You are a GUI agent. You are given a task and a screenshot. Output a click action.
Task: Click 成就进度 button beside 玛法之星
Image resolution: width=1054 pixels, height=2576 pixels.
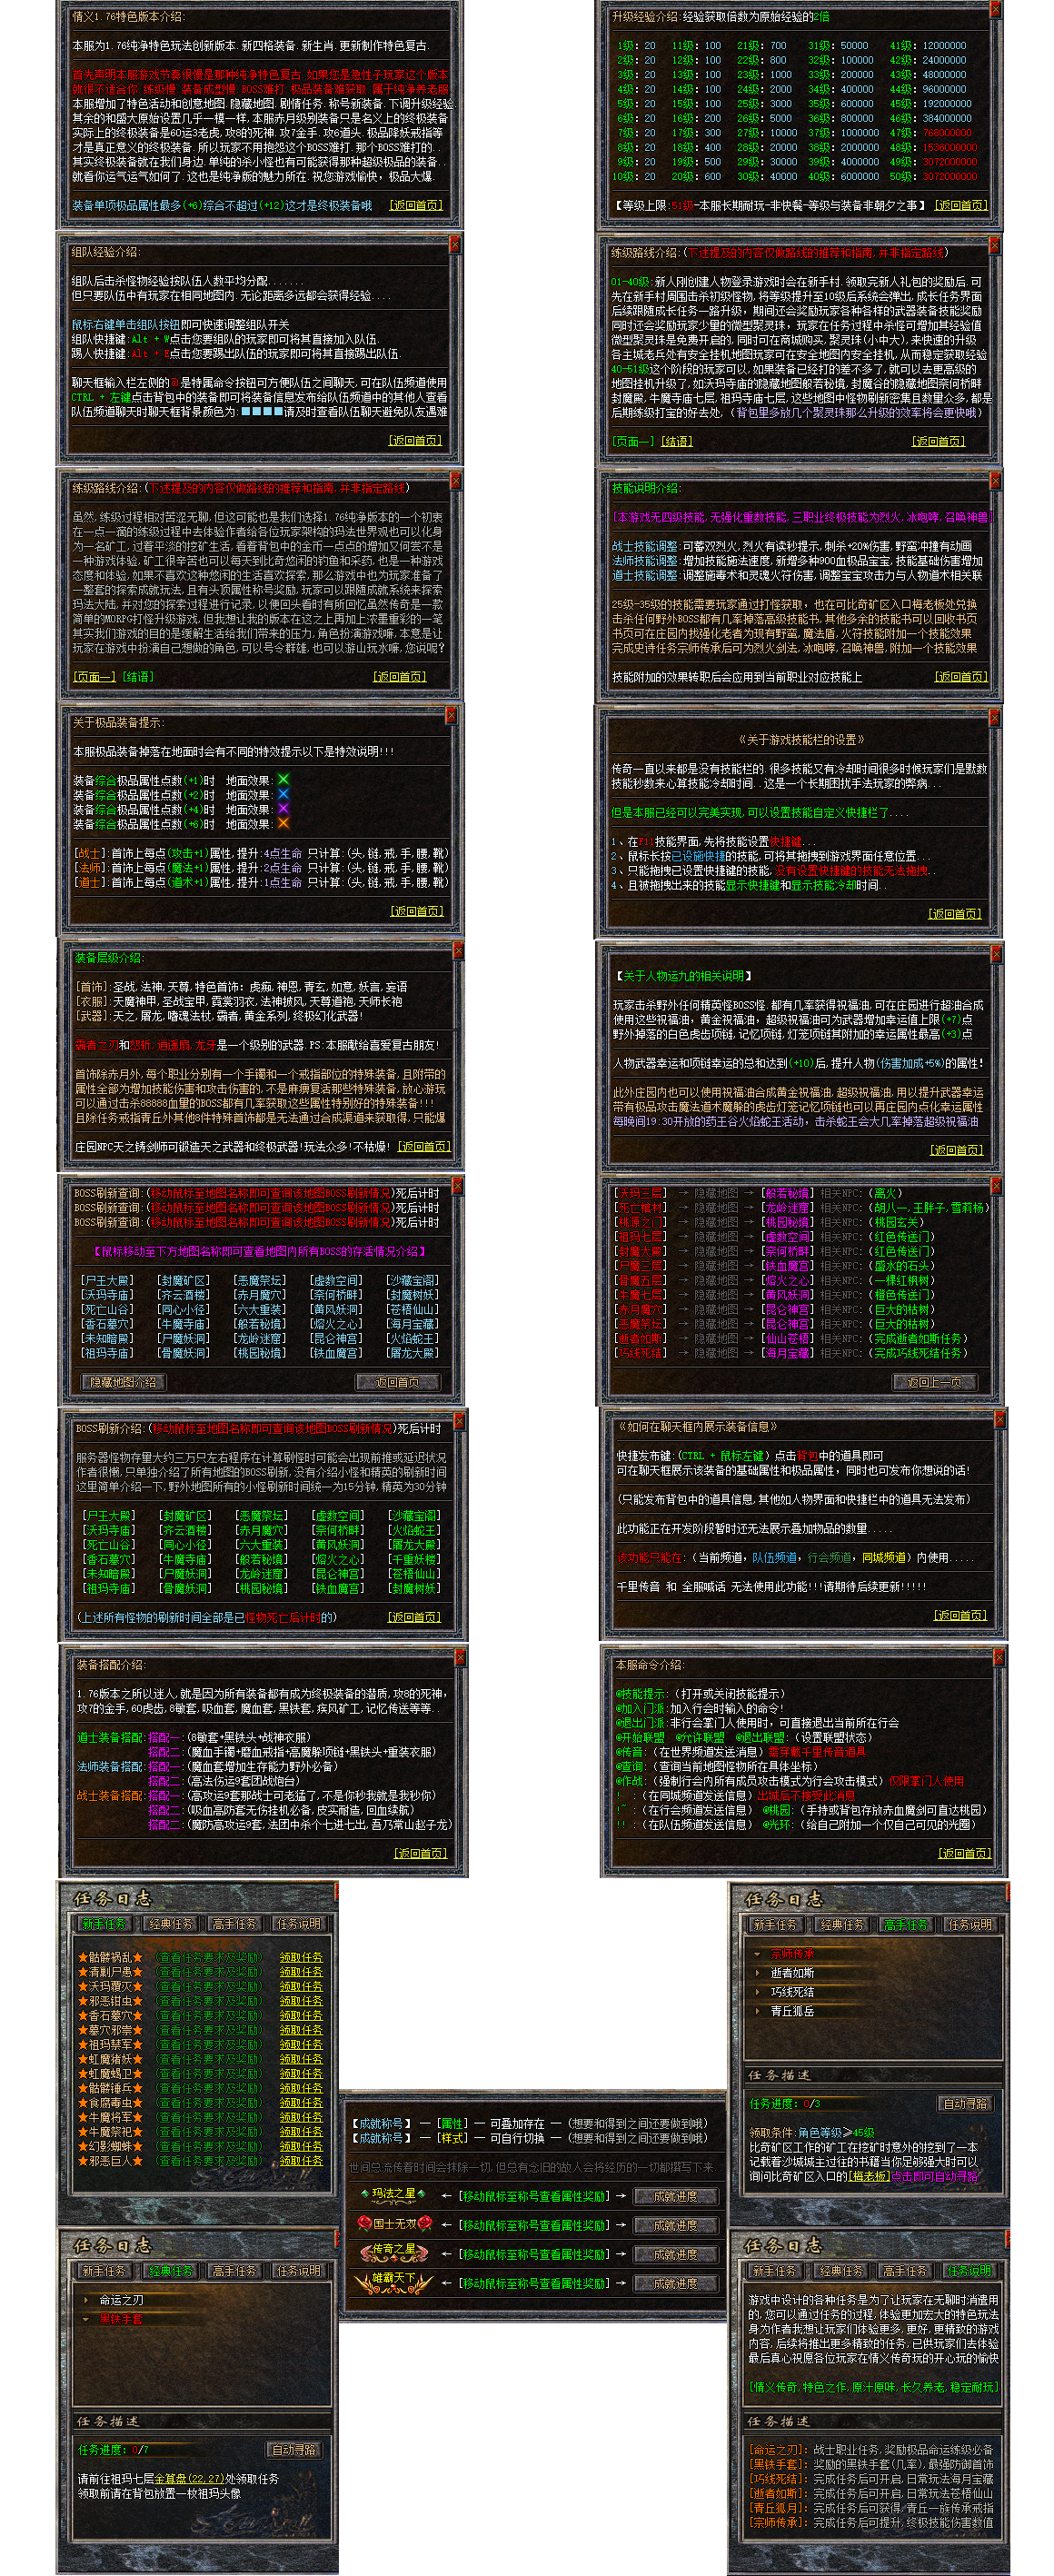coord(675,2196)
